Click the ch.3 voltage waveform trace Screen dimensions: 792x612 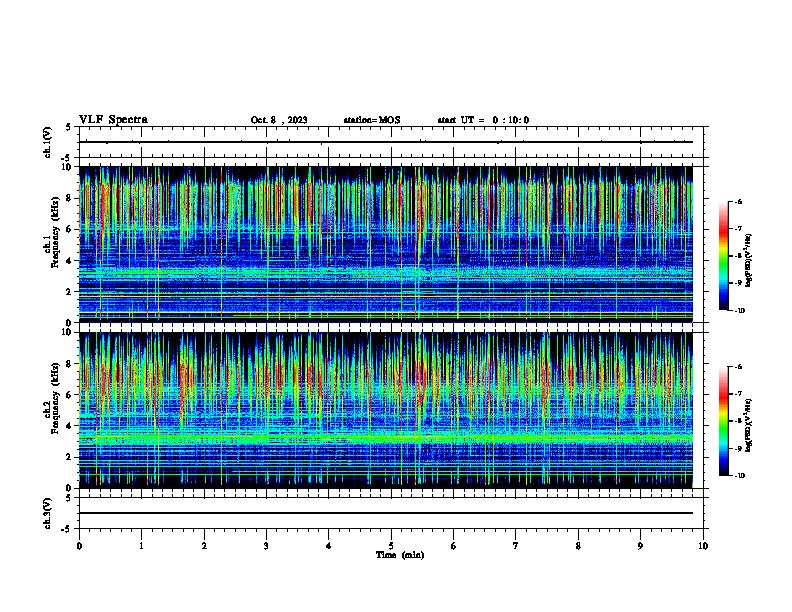[386, 513]
